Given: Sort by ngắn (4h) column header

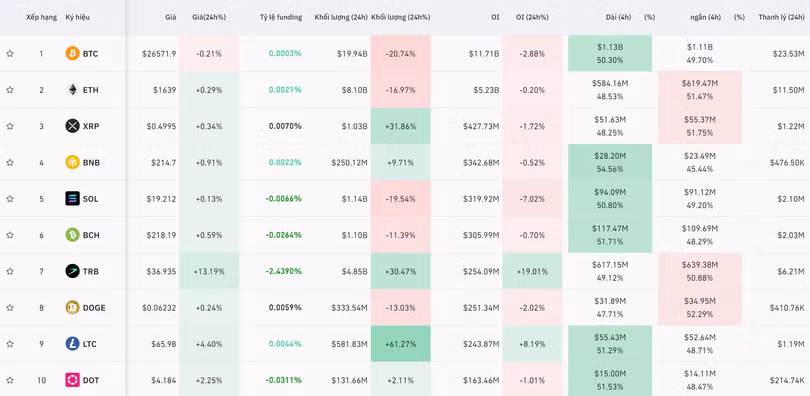Looking at the screenshot, I should [x=706, y=17].
